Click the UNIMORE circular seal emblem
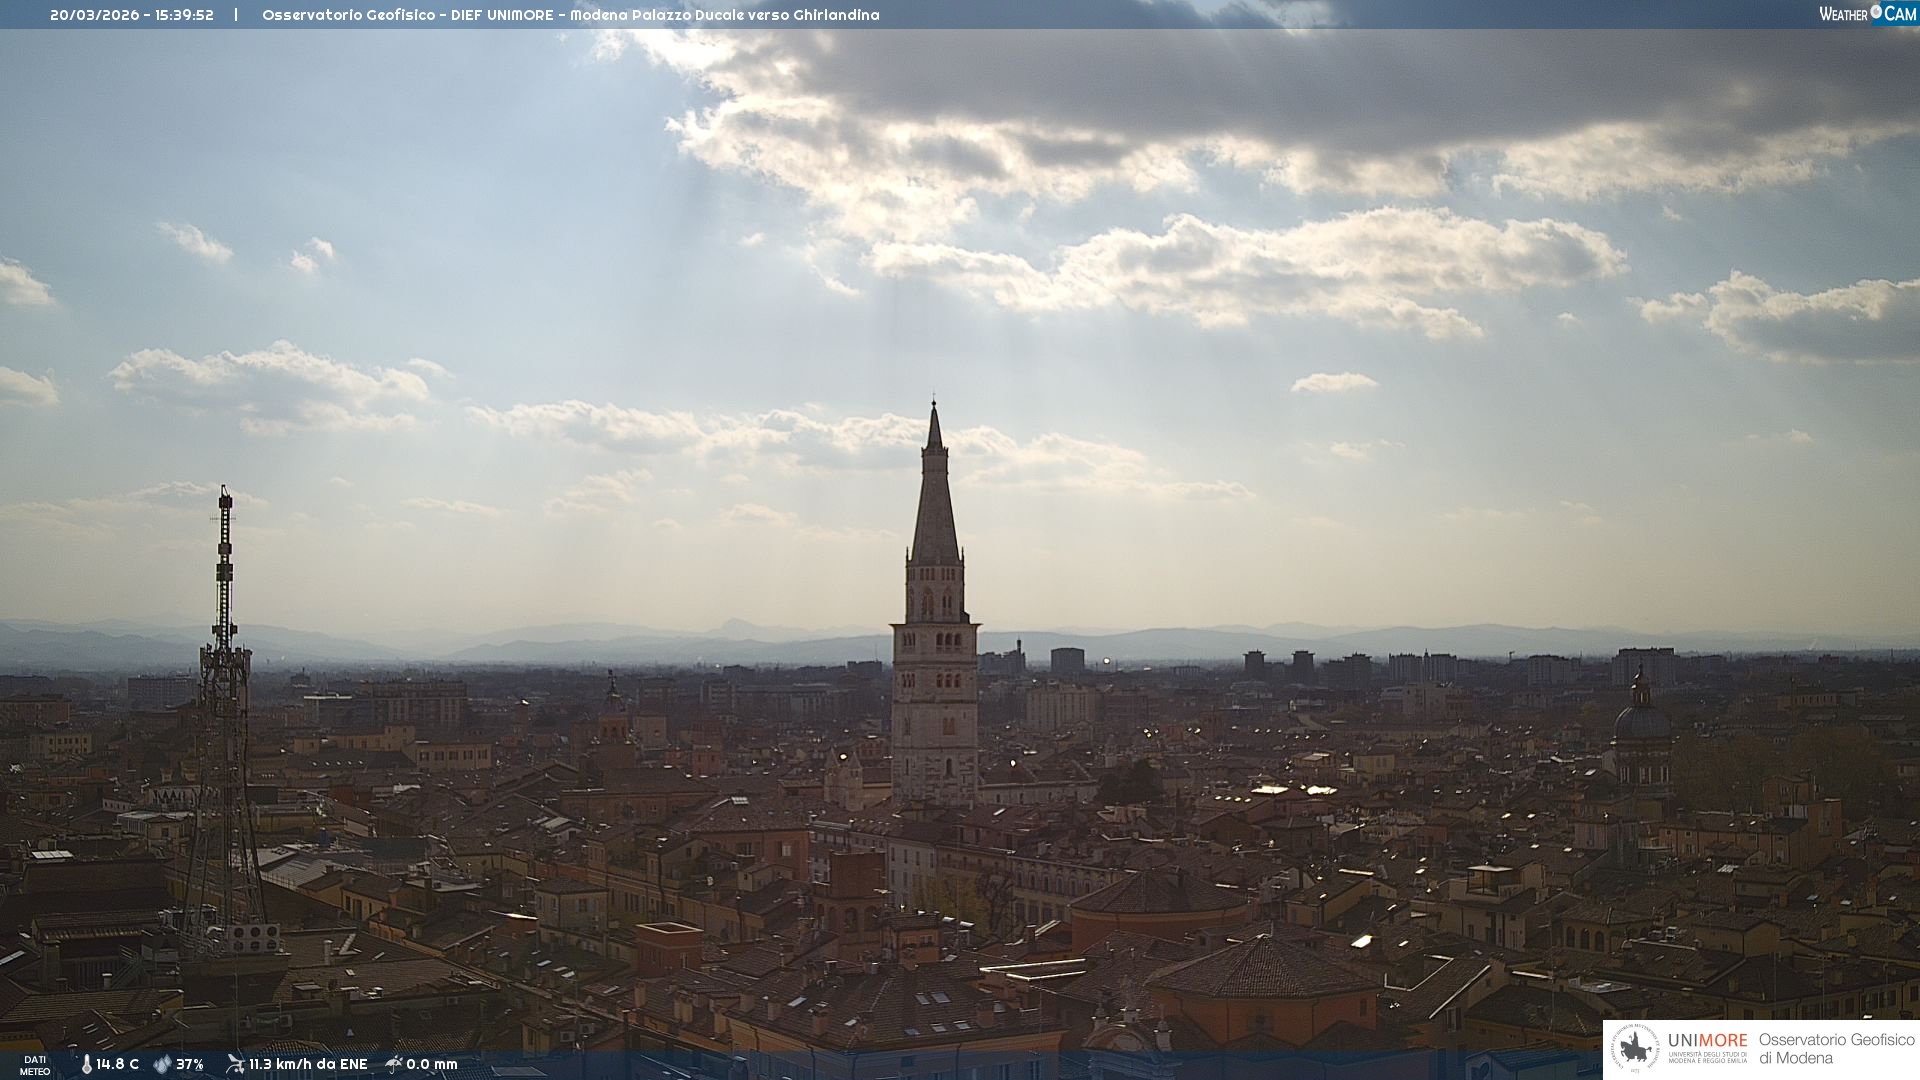Viewport: 1920px width, 1080px height. [1635, 1049]
